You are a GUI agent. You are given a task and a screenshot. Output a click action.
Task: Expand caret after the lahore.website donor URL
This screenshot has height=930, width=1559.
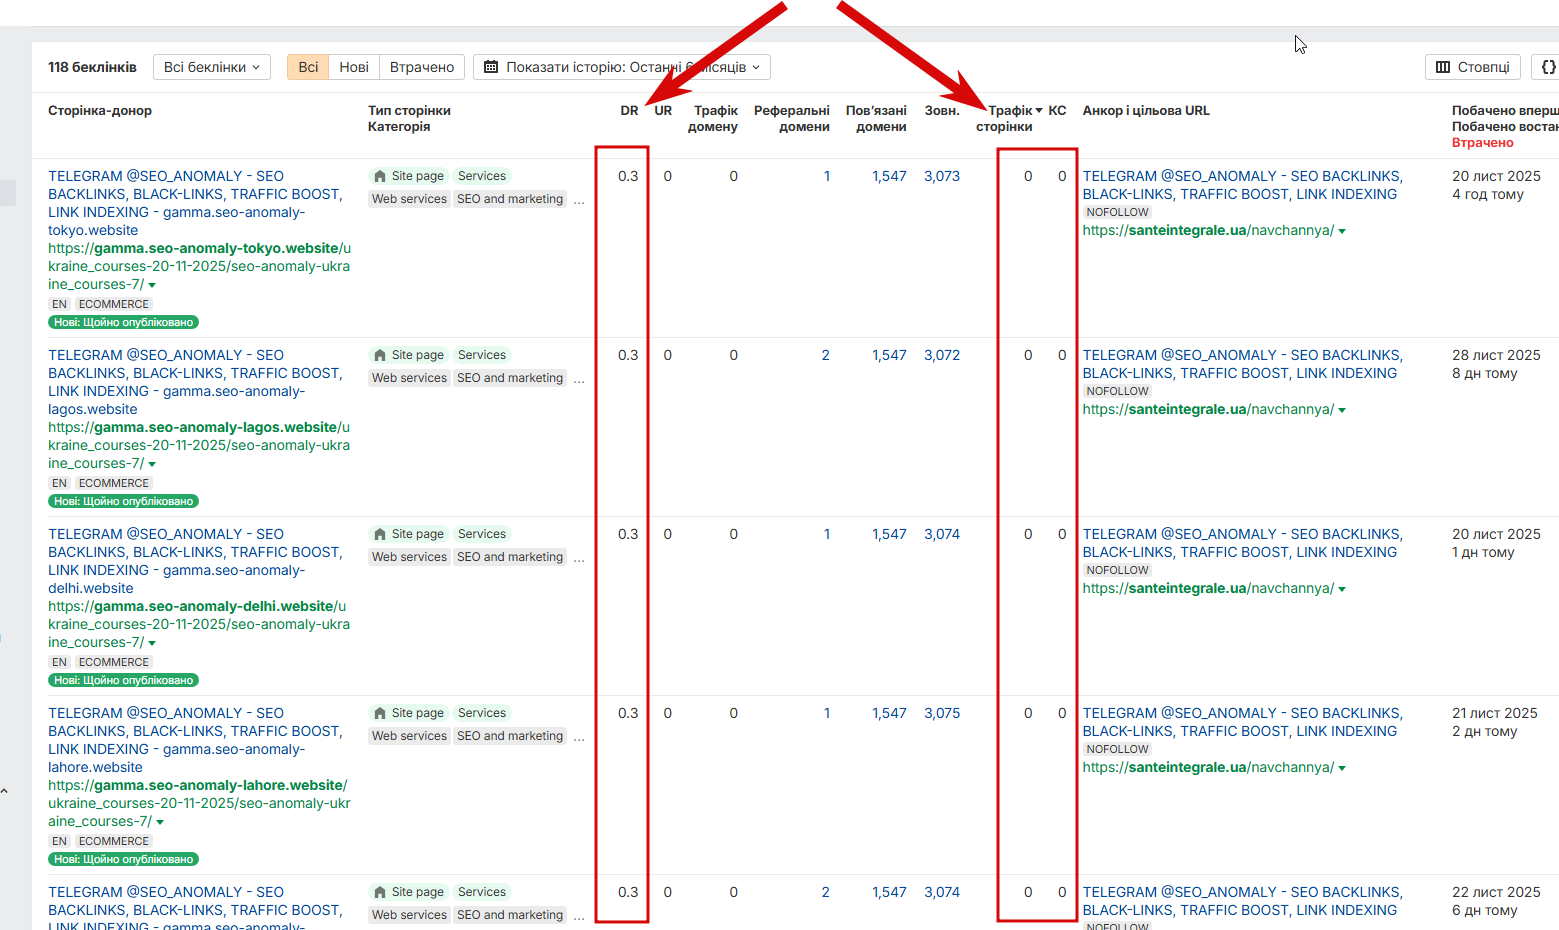(160, 822)
